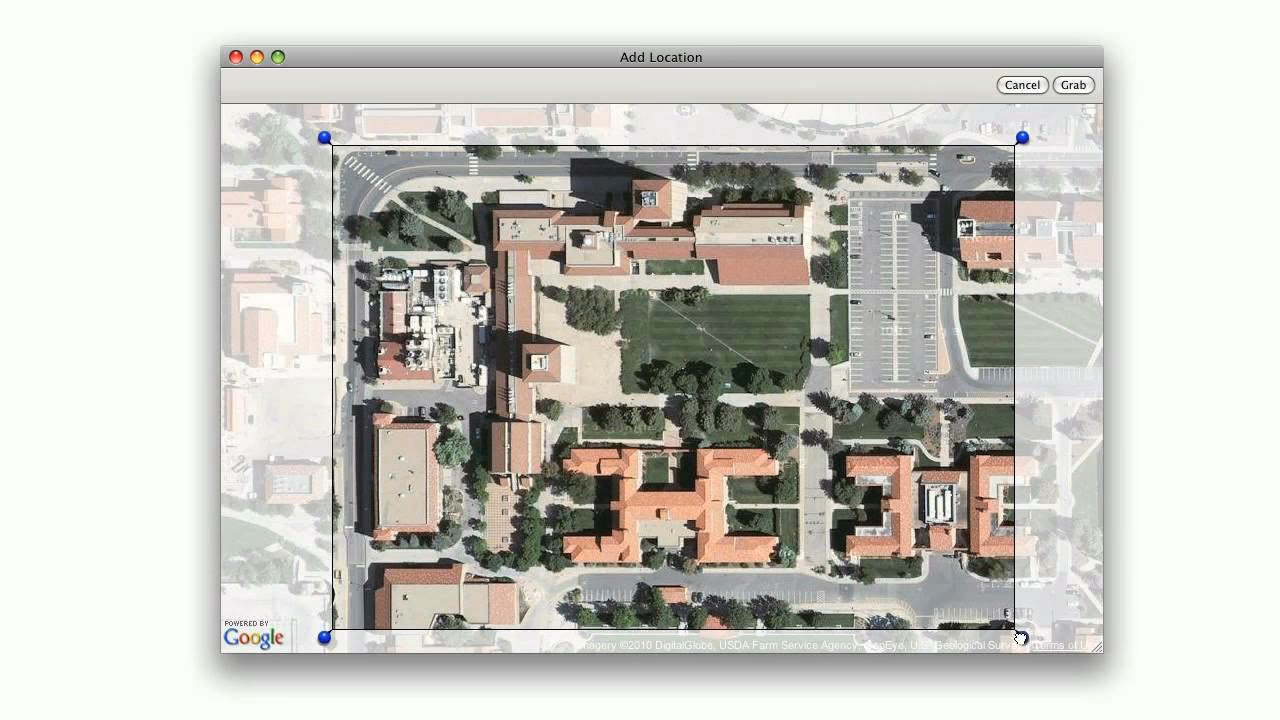
Task: Click the green zoom window control
Action: coord(277,57)
